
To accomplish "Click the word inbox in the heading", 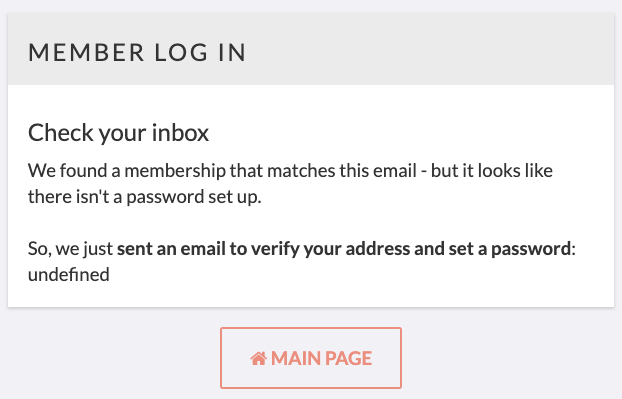I will [x=180, y=132].
